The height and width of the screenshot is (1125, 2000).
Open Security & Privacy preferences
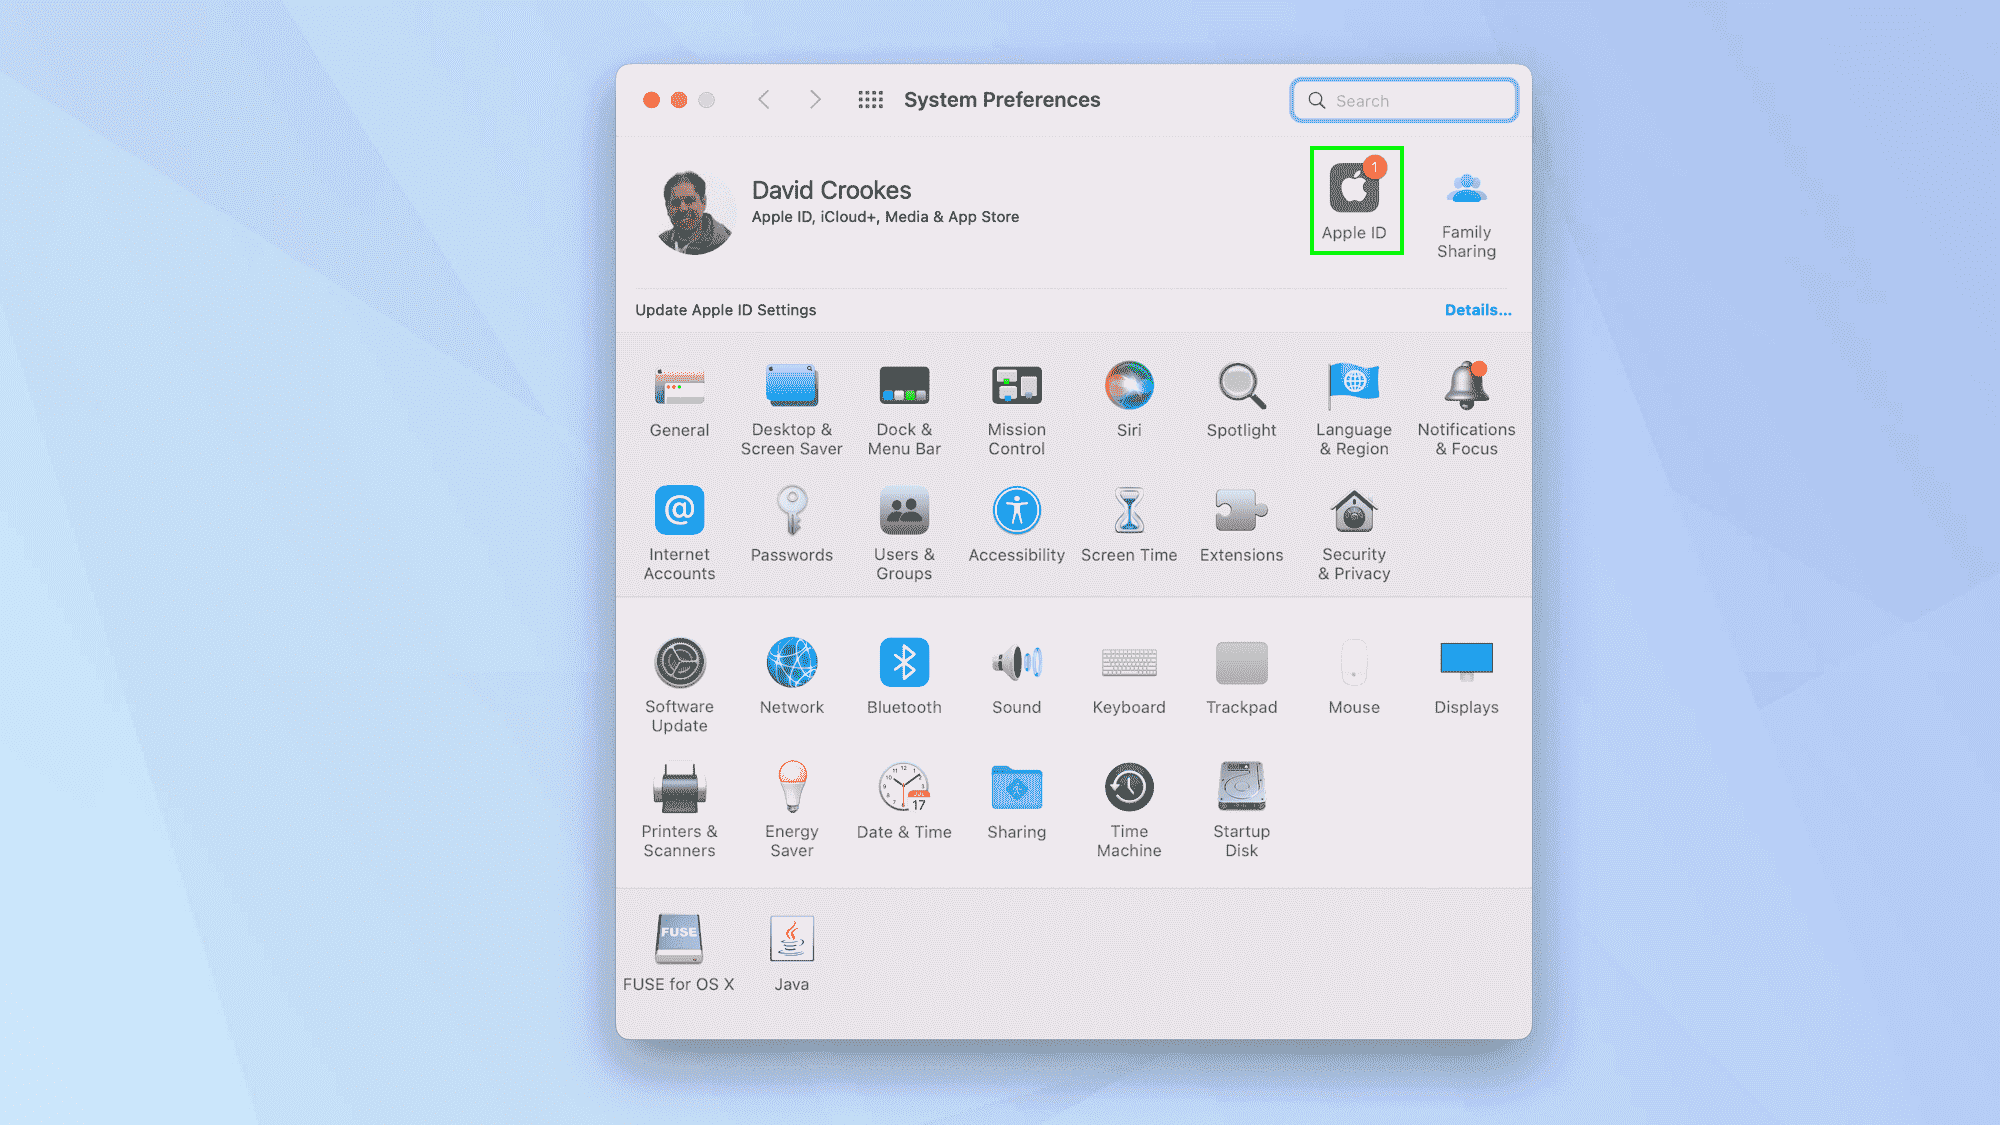click(x=1353, y=530)
